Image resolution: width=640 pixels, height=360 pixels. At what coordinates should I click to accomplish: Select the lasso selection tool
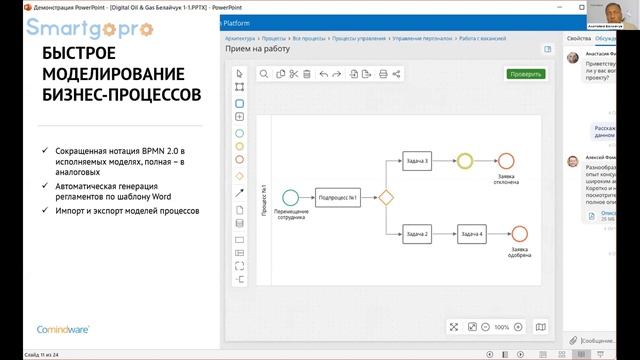pyautogui.click(x=240, y=87)
